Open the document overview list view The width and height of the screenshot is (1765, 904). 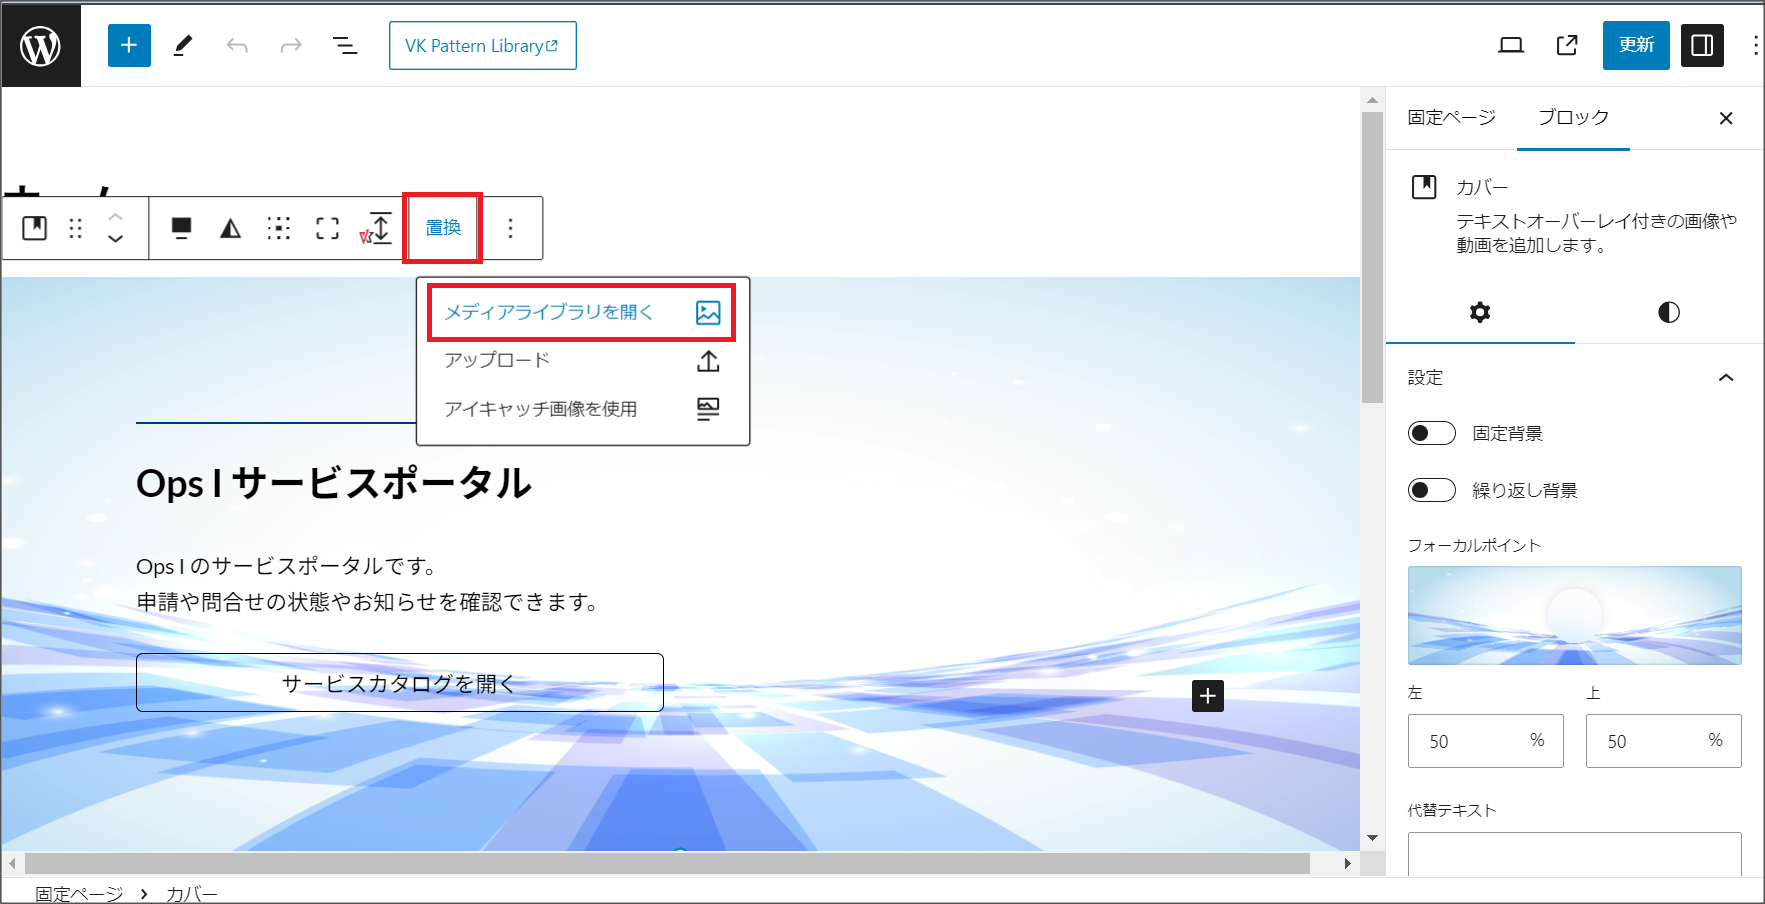345,45
